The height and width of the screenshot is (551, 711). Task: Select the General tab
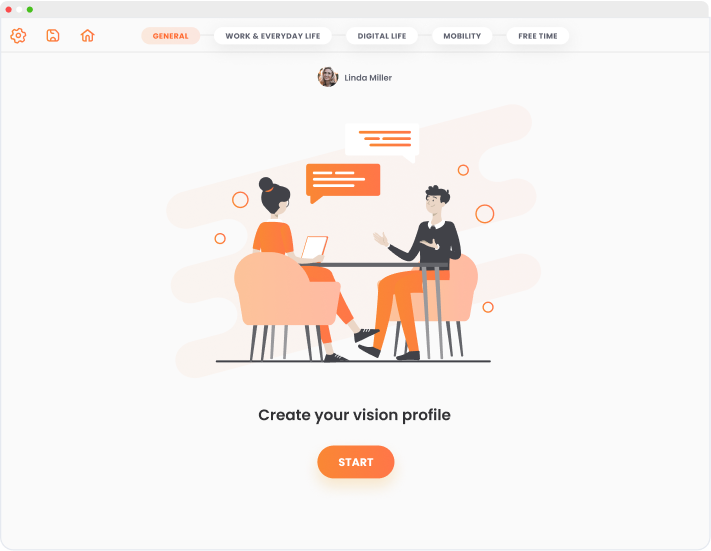point(170,36)
